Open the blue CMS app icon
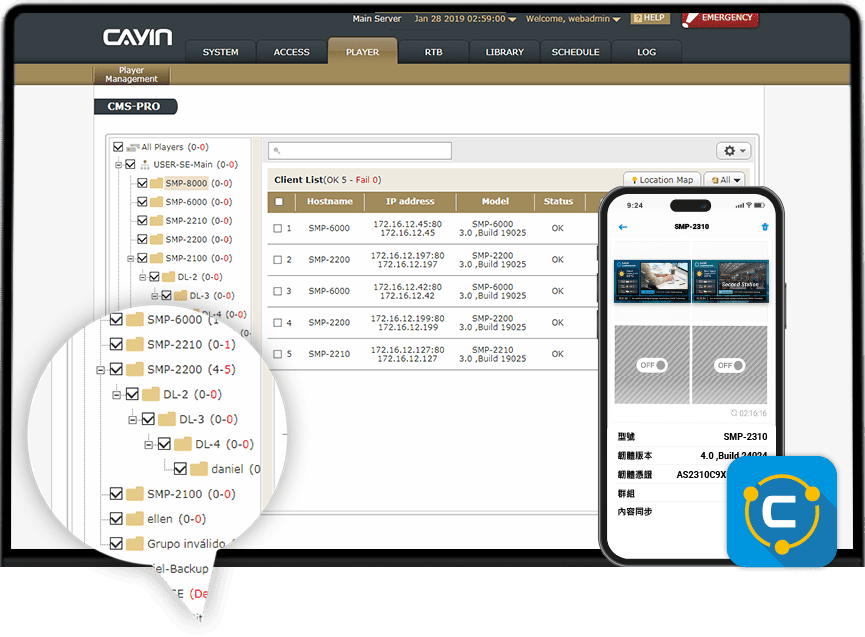This screenshot has height=637, width=865. click(x=782, y=511)
